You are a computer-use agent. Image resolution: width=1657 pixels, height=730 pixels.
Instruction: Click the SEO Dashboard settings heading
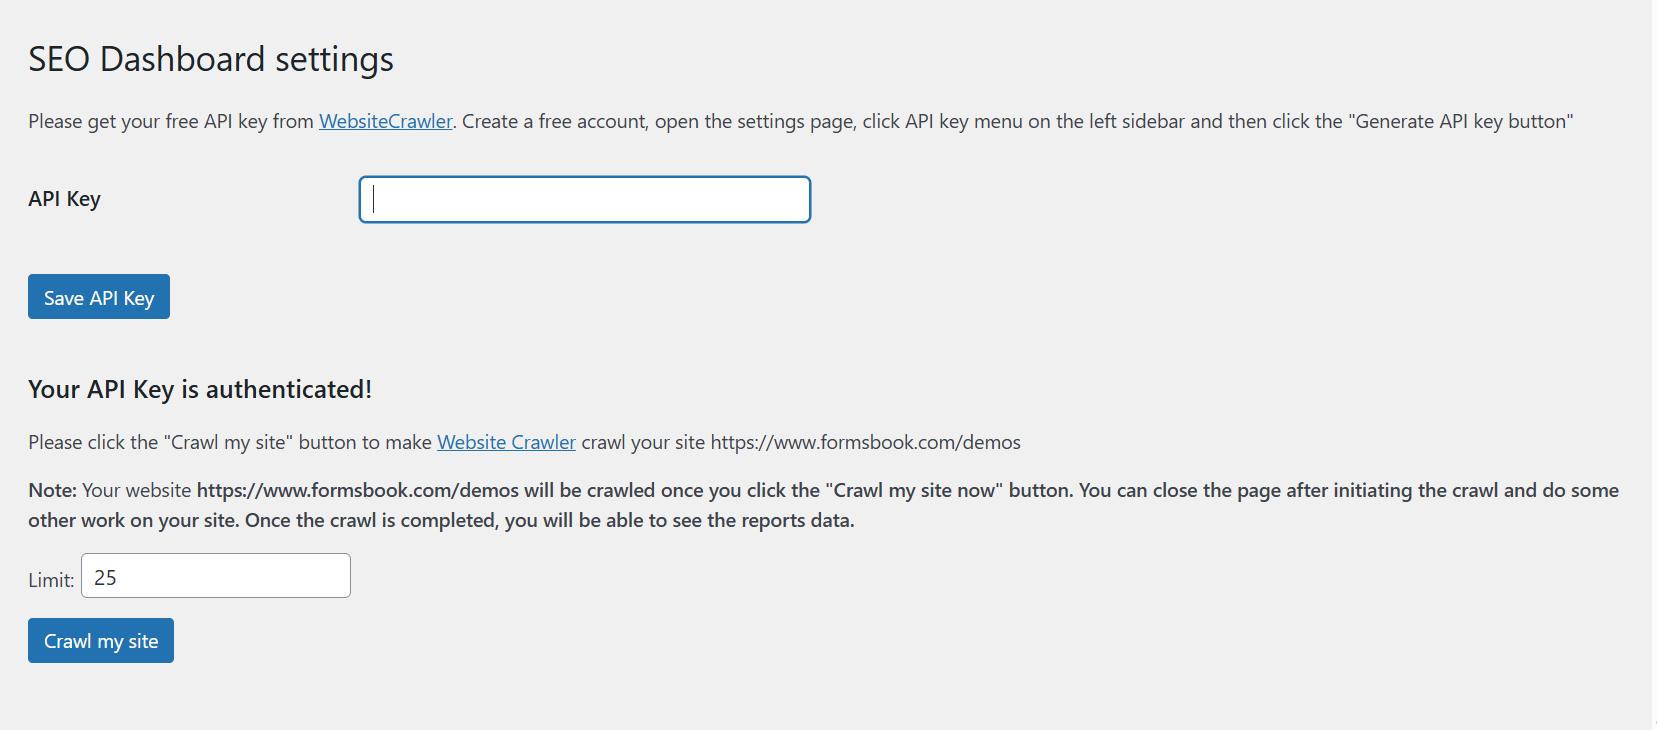pyautogui.click(x=211, y=59)
